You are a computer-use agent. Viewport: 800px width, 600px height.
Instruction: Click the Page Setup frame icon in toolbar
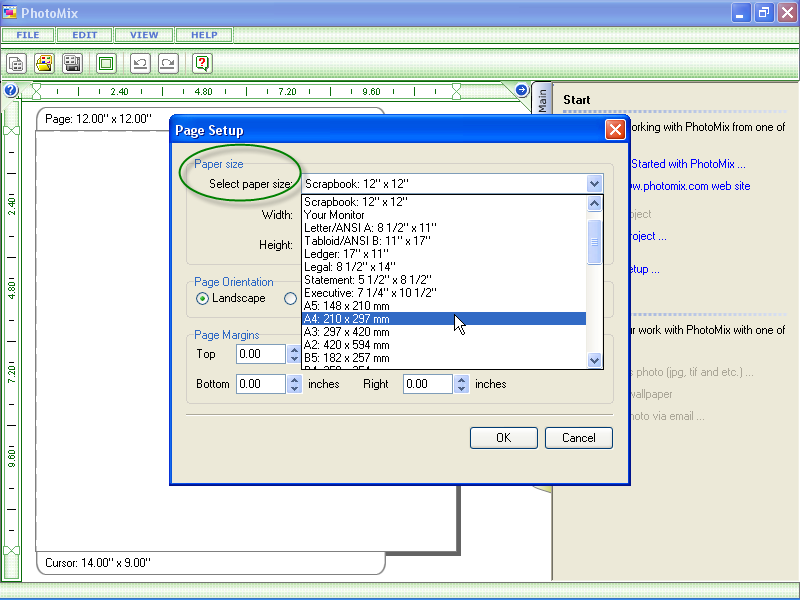106,64
